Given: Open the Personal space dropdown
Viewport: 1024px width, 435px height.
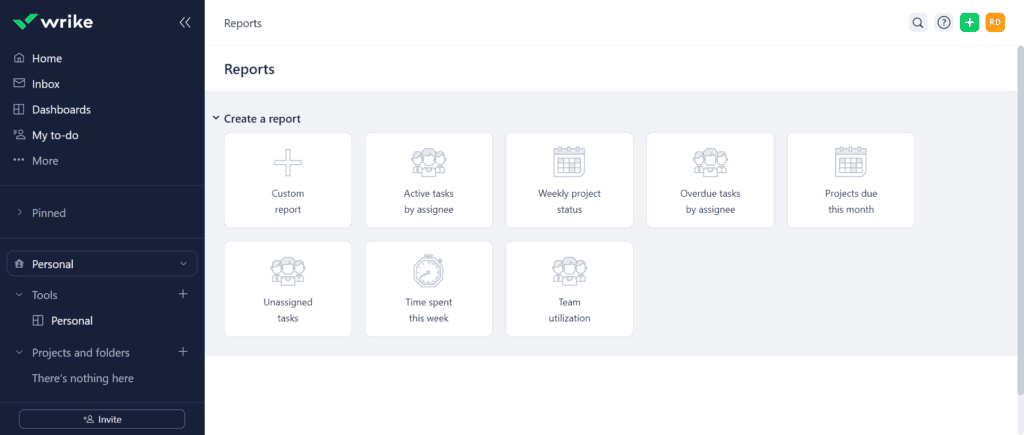Looking at the screenshot, I should (x=102, y=264).
